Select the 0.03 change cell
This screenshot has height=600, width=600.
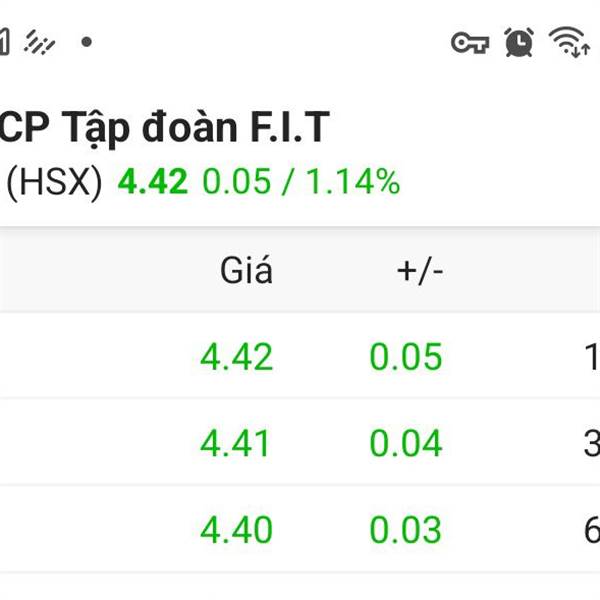(406, 530)
